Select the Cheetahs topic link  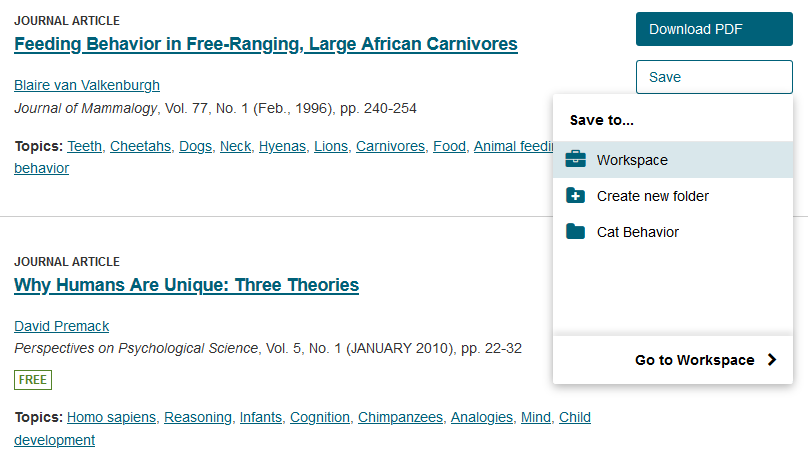point(140,146)
